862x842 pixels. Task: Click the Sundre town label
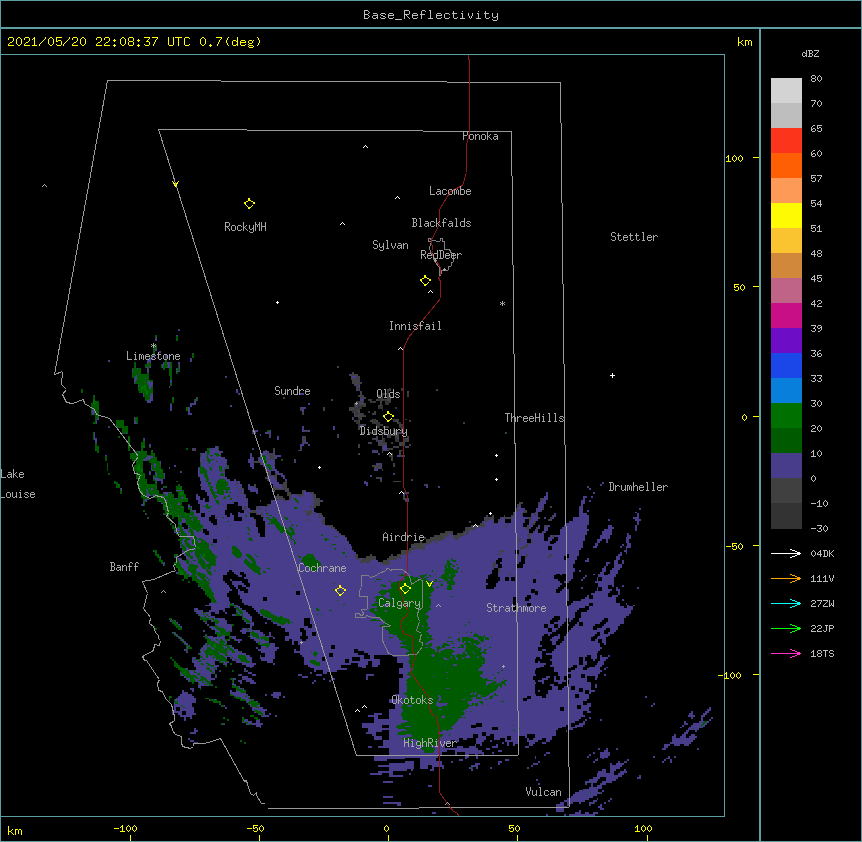click(292, 391)
